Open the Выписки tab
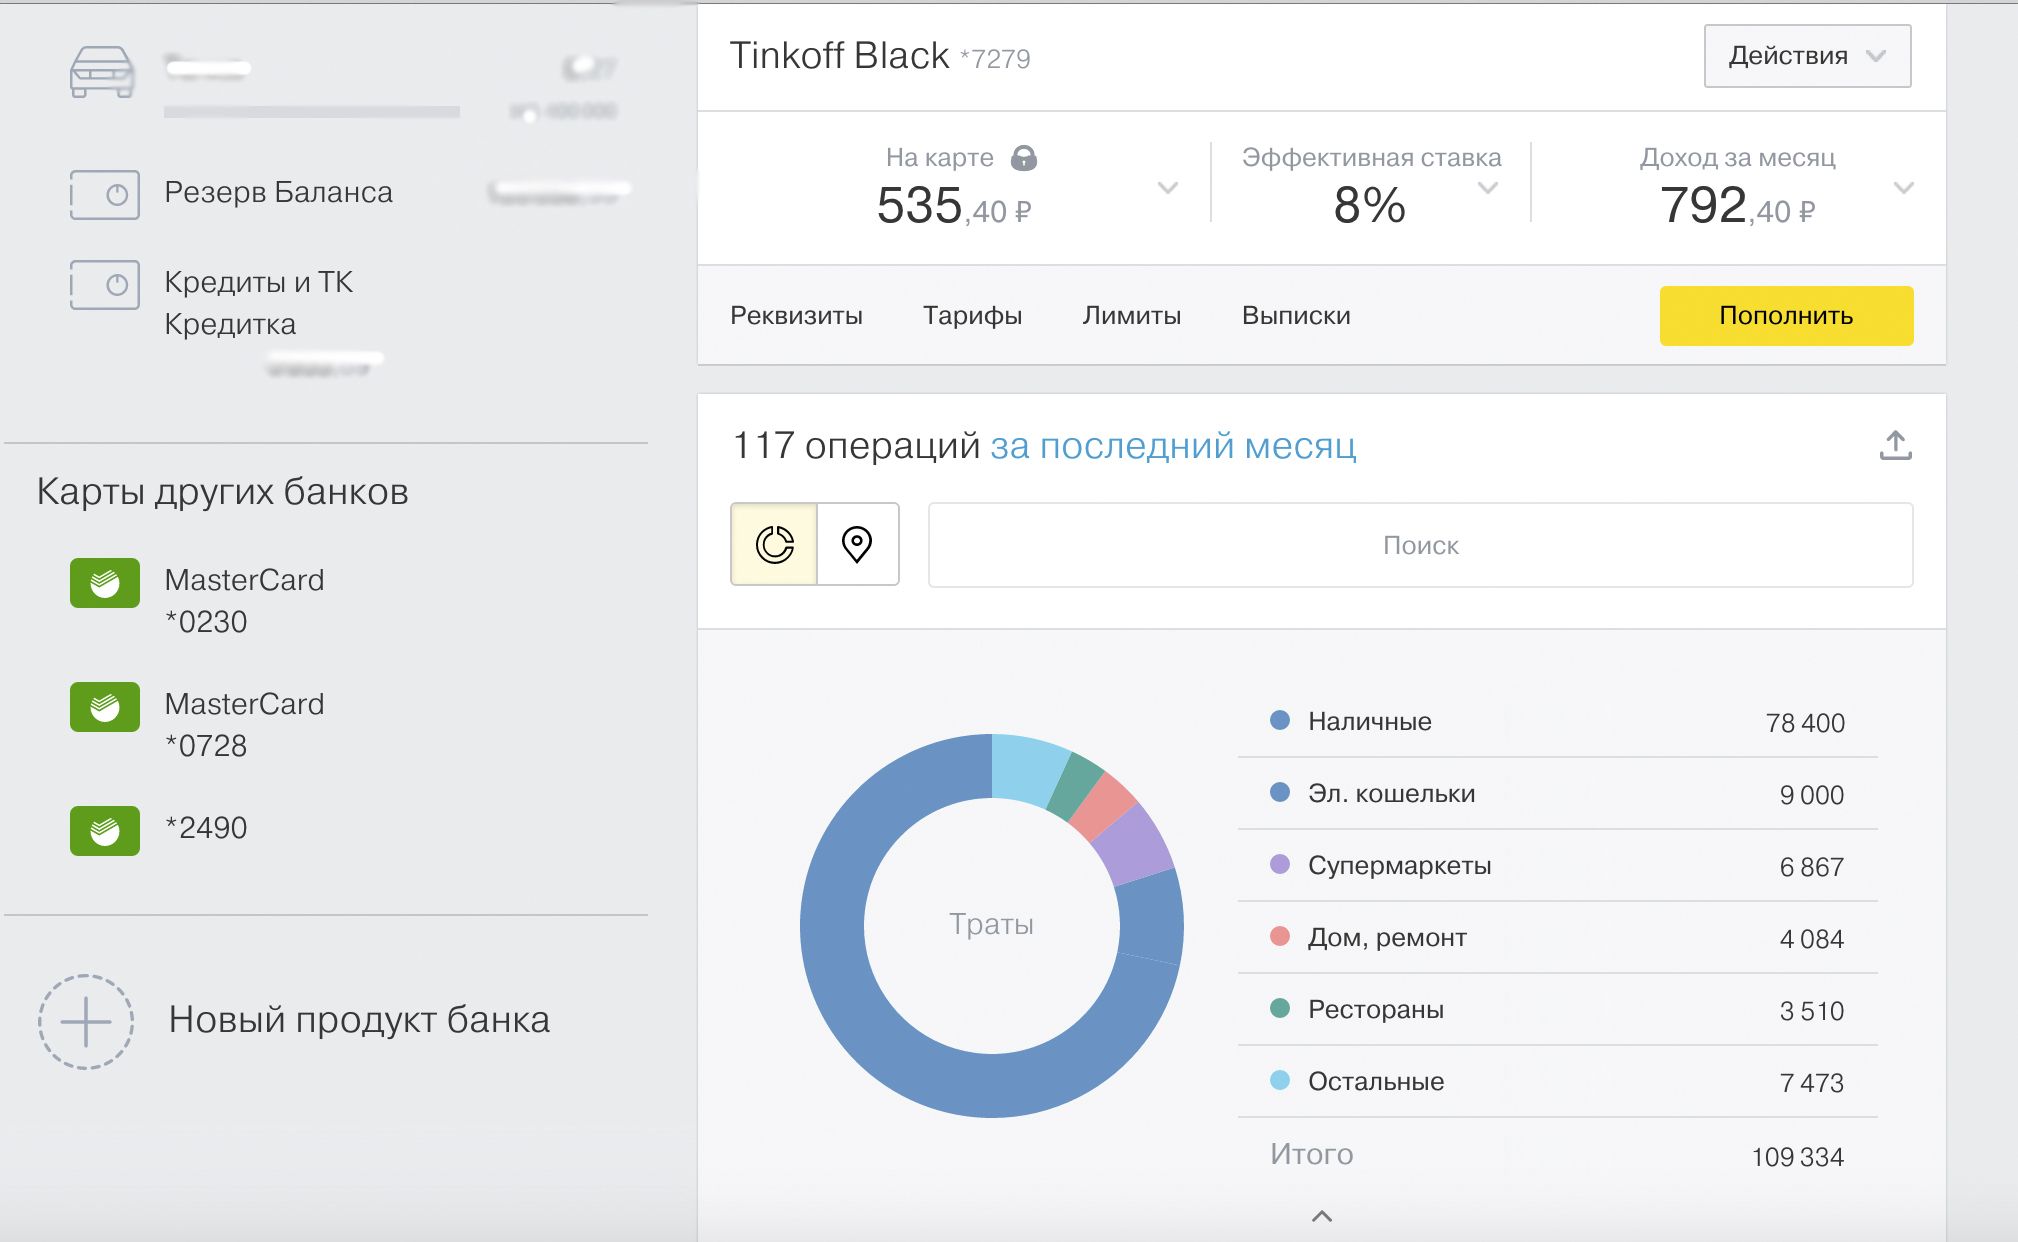The height and width of the screenshot is (1242, 2018). tap(1296, 316)
